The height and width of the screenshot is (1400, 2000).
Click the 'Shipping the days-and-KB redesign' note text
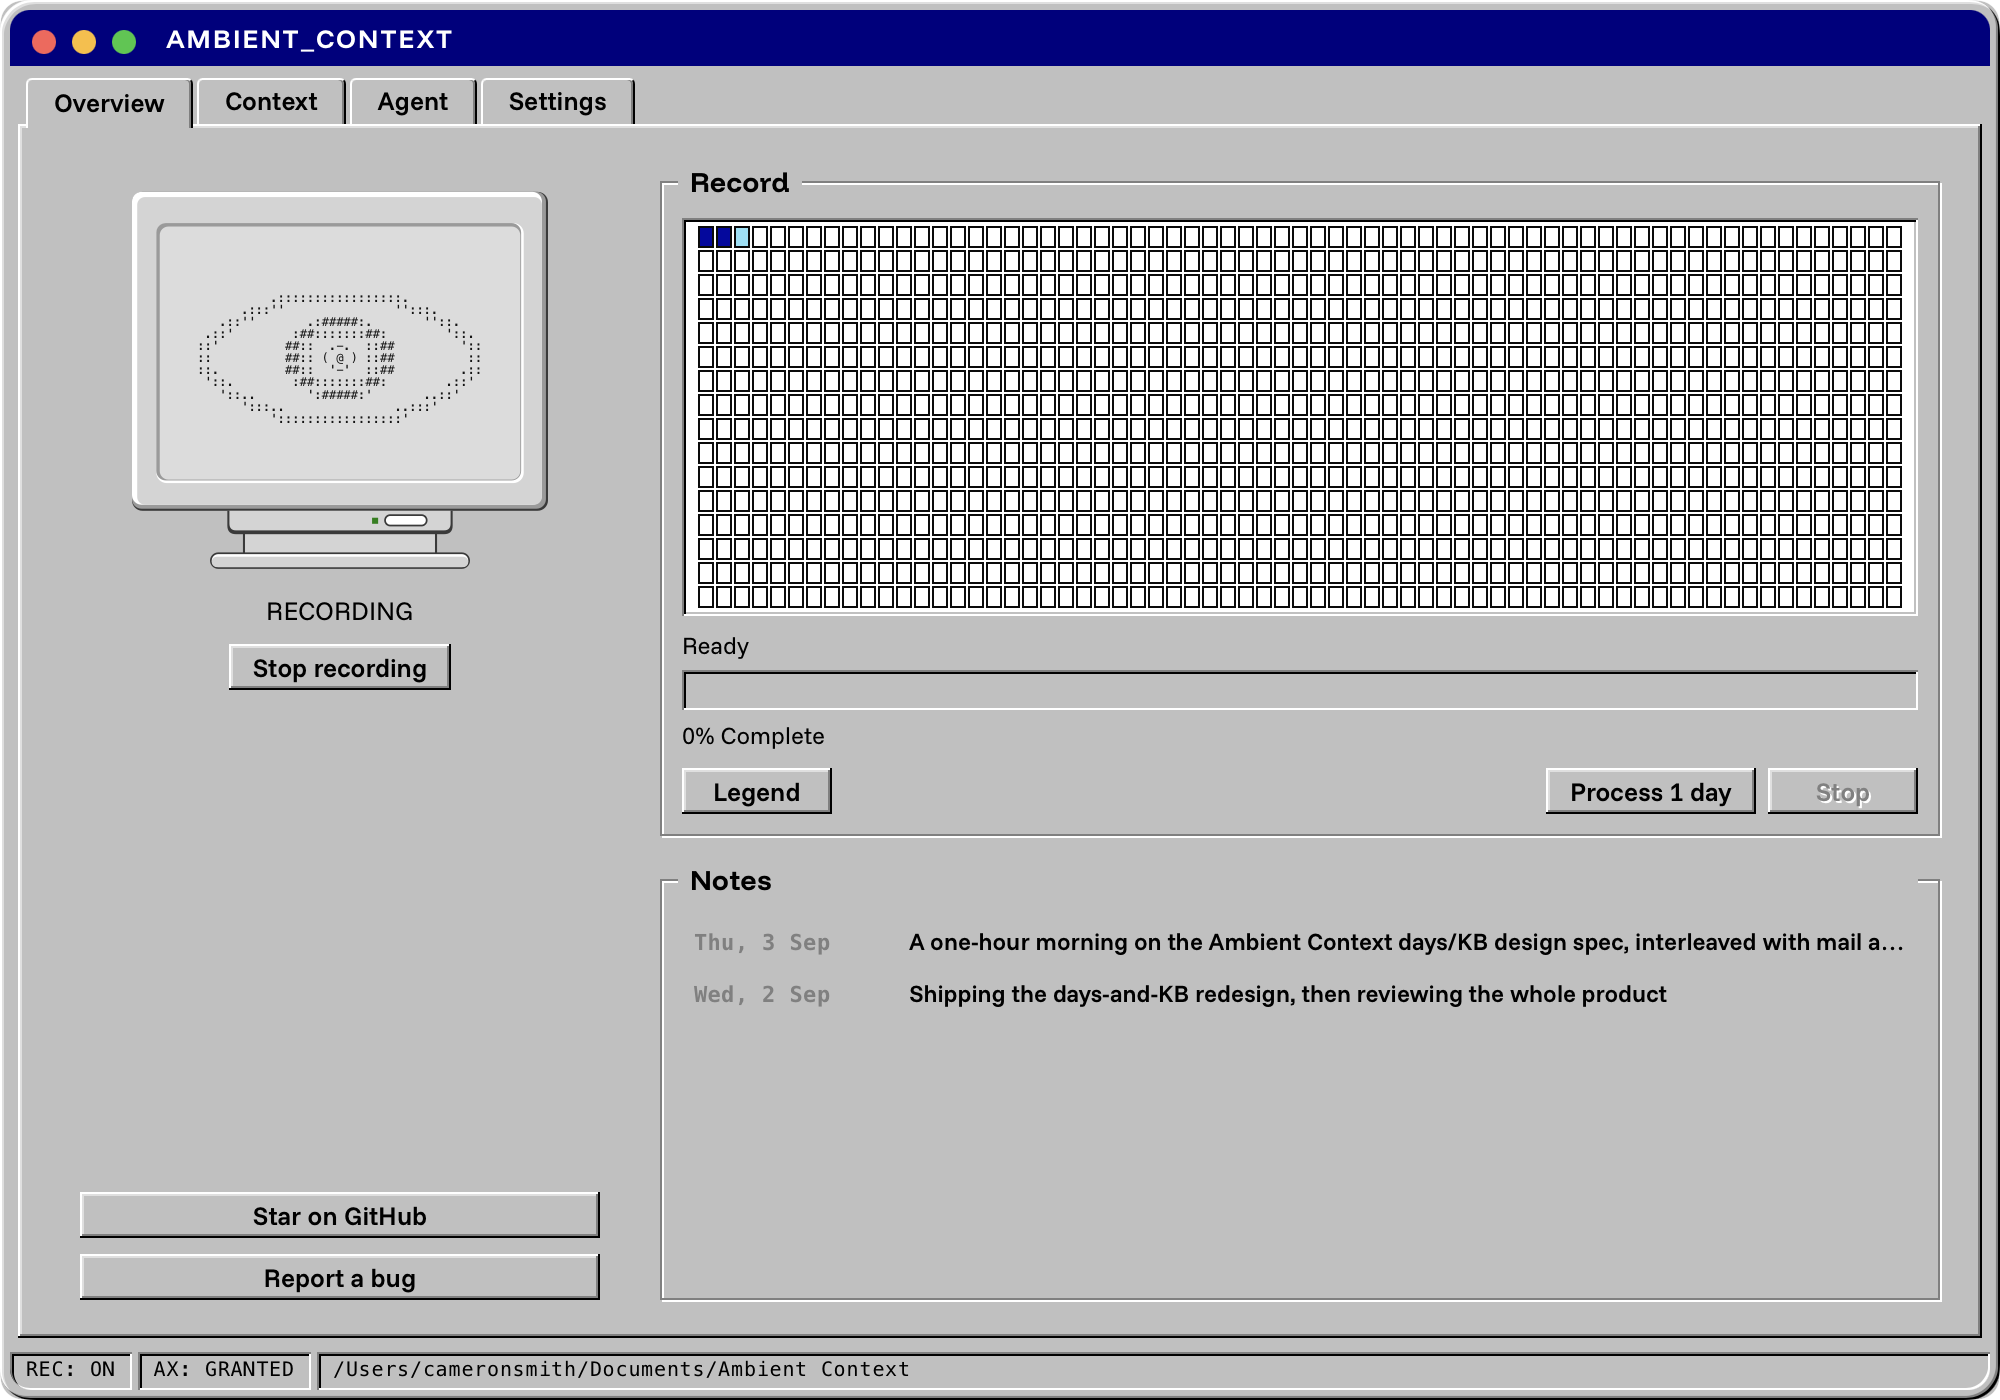click(x=1287, y=994)
